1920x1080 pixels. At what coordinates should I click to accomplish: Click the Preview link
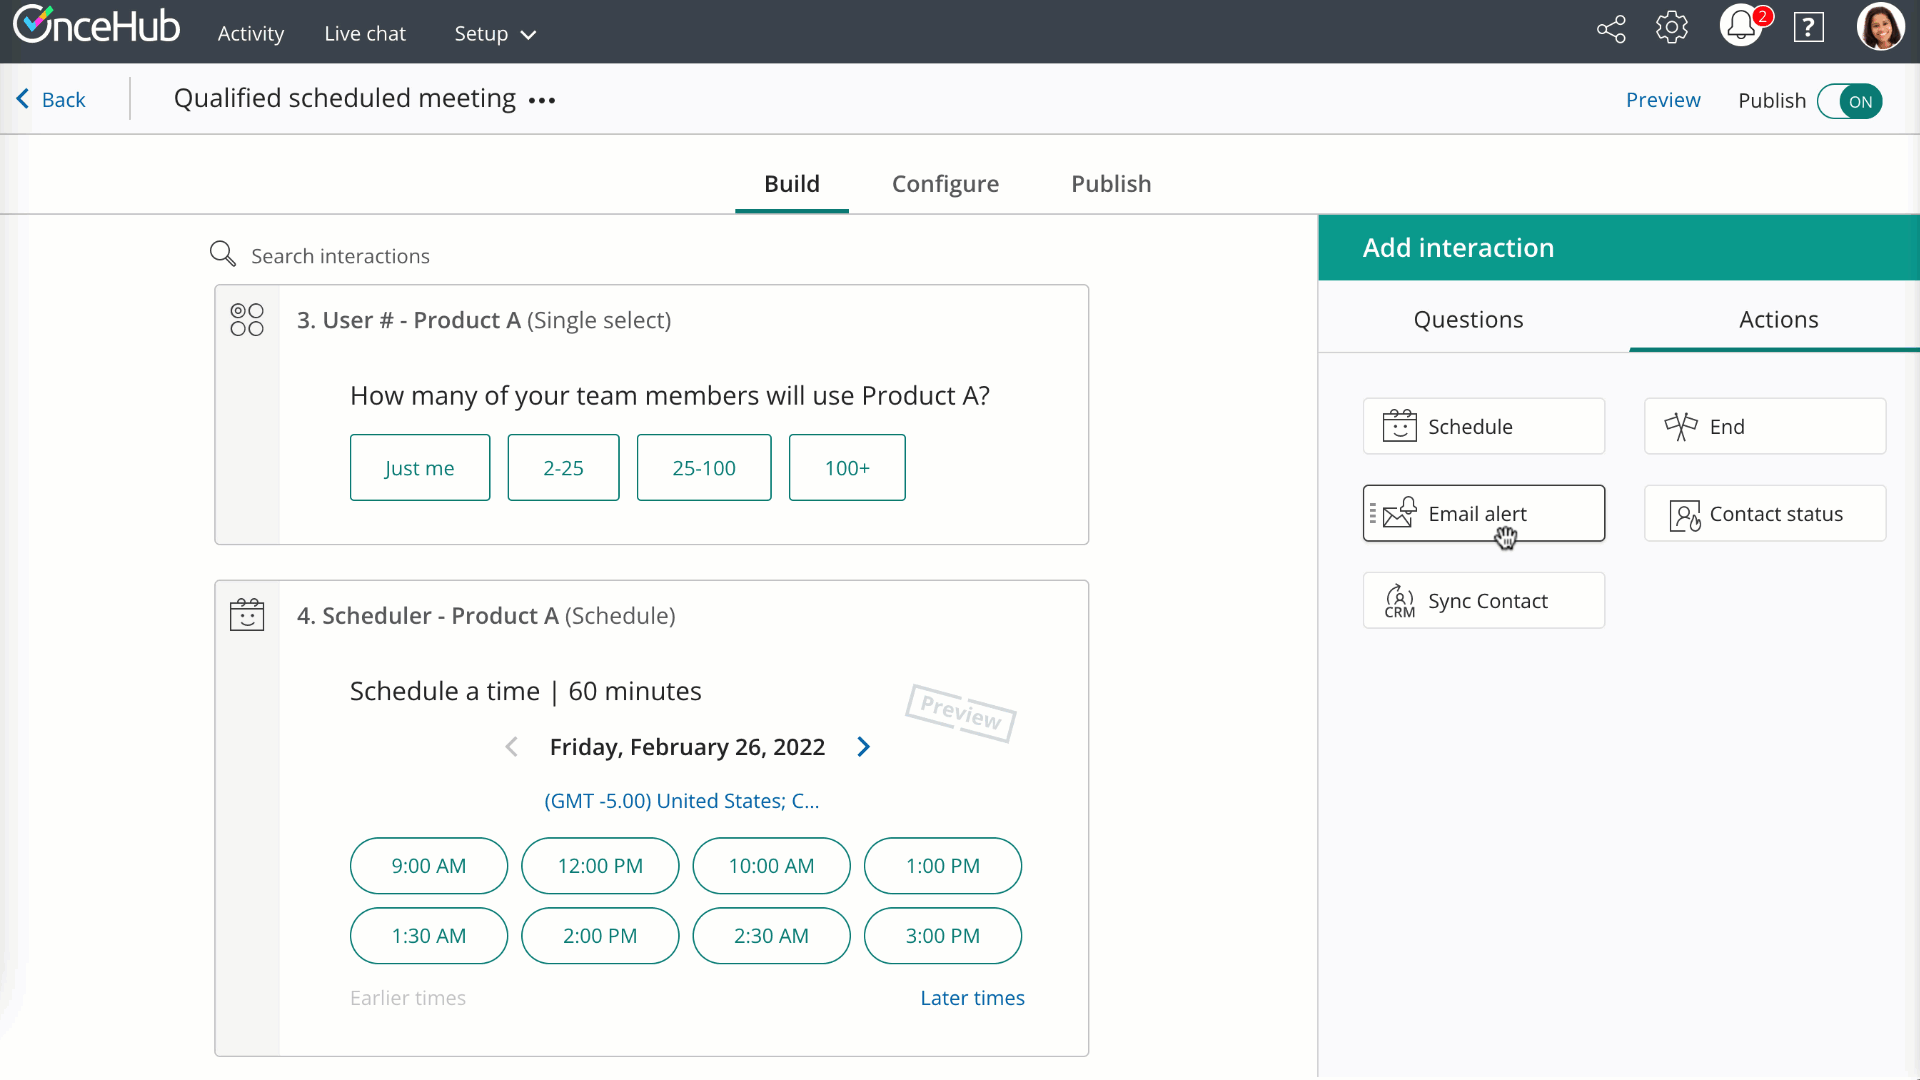pyautogui.click(x=1662, y=100)
